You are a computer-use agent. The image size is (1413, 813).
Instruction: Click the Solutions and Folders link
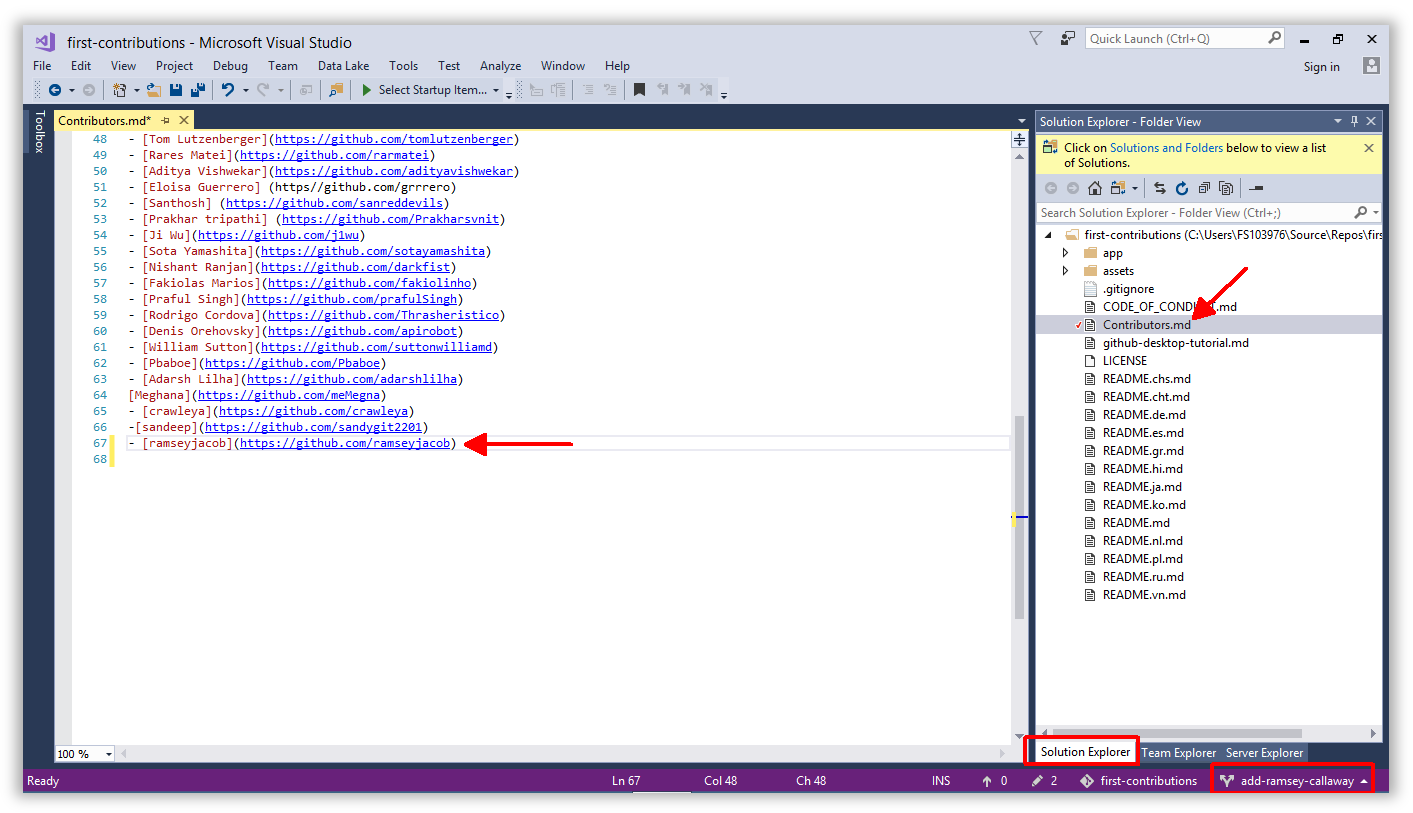(1166, 148)
